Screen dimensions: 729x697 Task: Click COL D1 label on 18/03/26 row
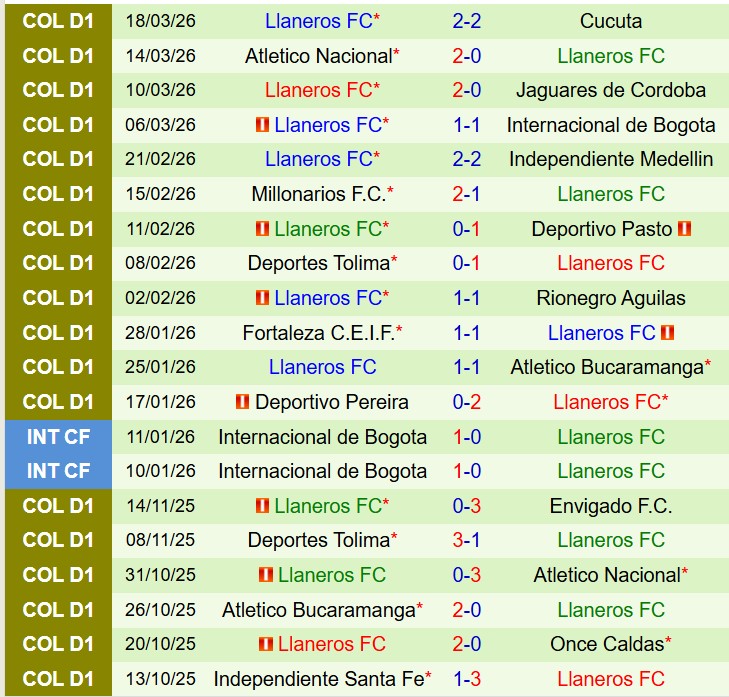click(57, 21)
